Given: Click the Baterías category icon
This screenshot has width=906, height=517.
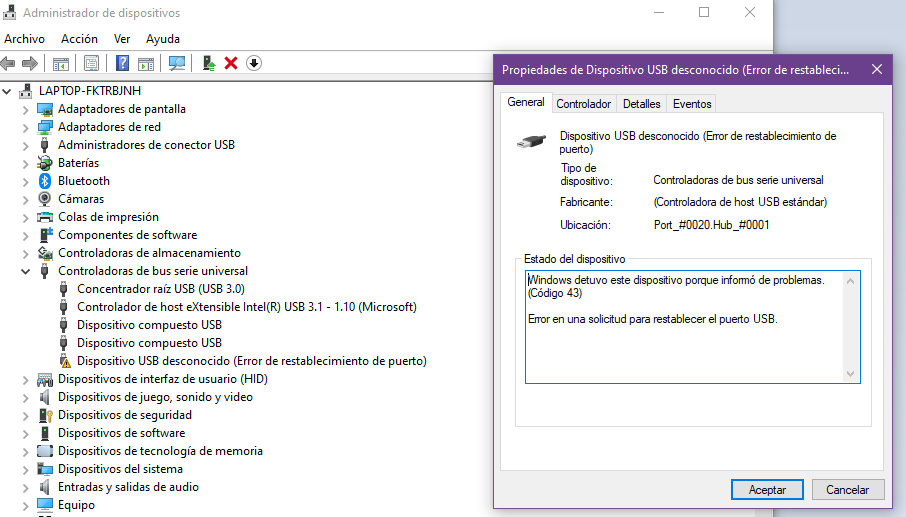Looking at the screenshot, I should 44,163.
